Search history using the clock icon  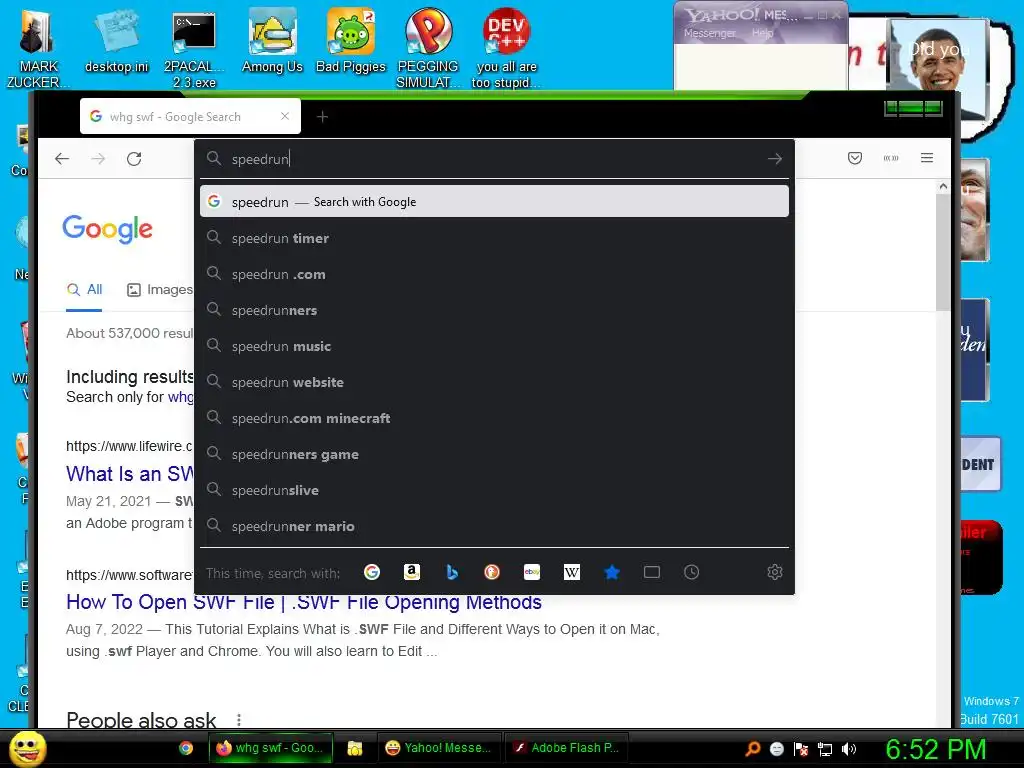point(692,572)
